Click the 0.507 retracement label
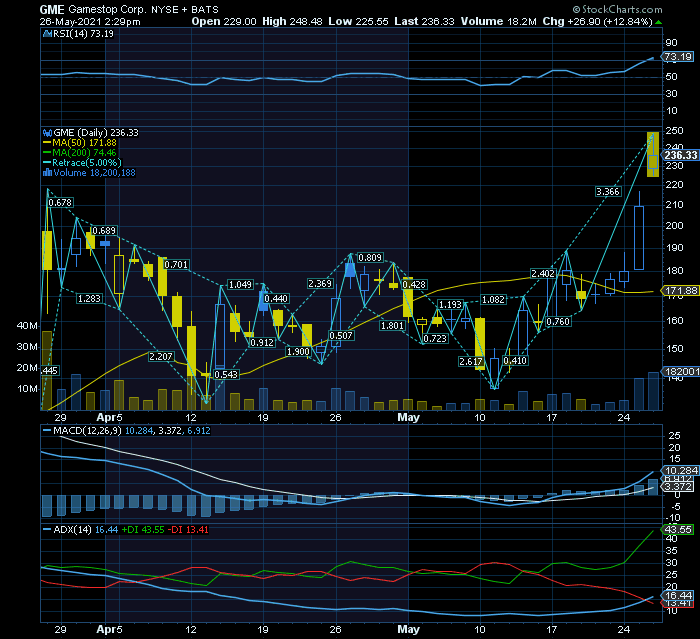The image size is (700, 639). click(x=341, y=335)
